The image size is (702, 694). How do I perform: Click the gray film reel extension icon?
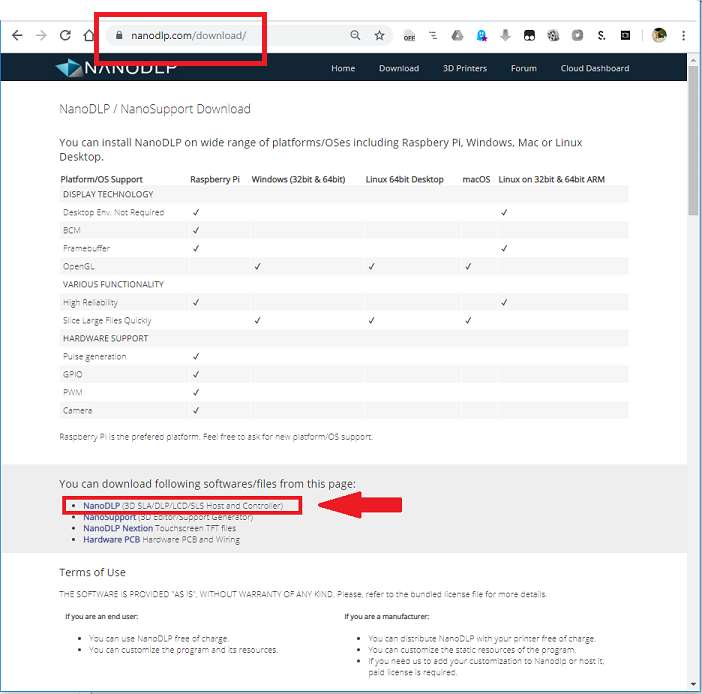(x=553, y=35)
